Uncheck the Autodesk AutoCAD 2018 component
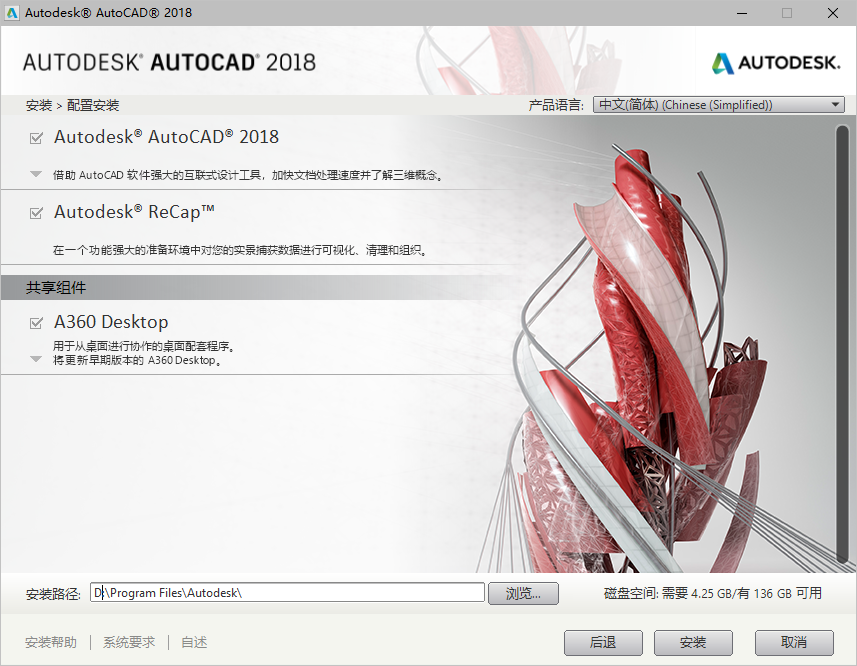The height and width of the screenshot is (666, 857). pos(36,137)
